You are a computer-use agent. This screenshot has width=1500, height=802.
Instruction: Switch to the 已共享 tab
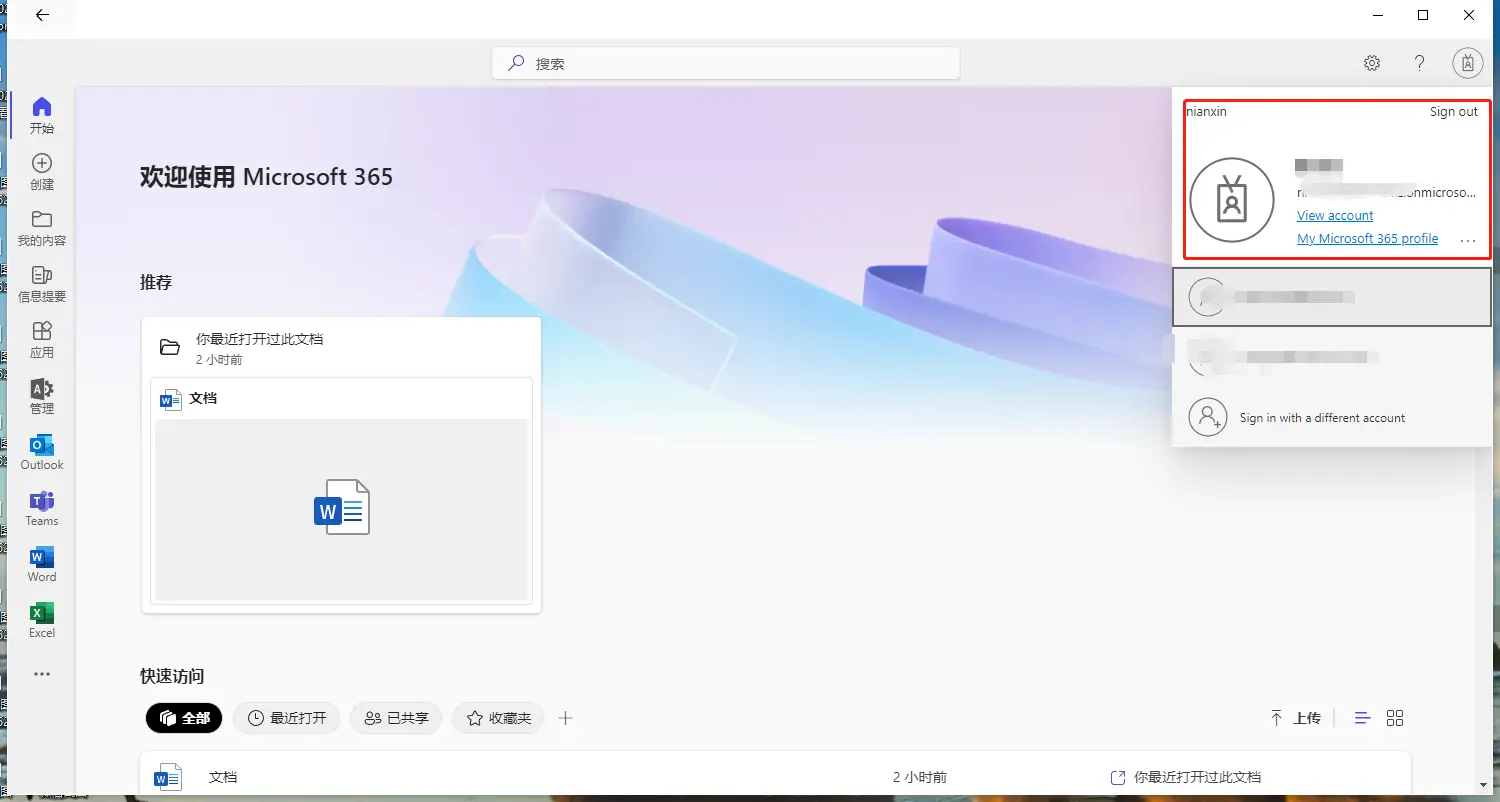396,717
